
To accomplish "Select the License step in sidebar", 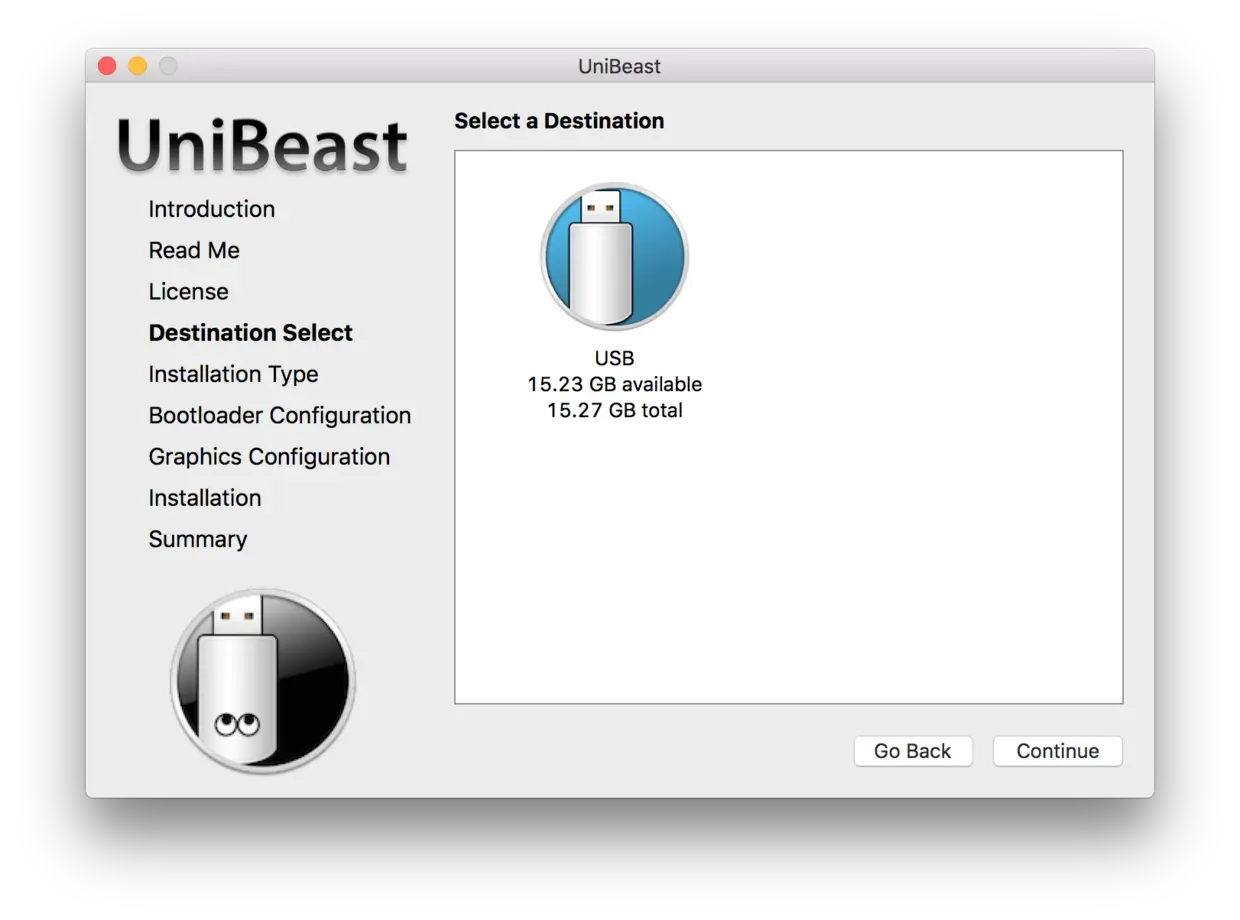I will [x=188, y=291].
